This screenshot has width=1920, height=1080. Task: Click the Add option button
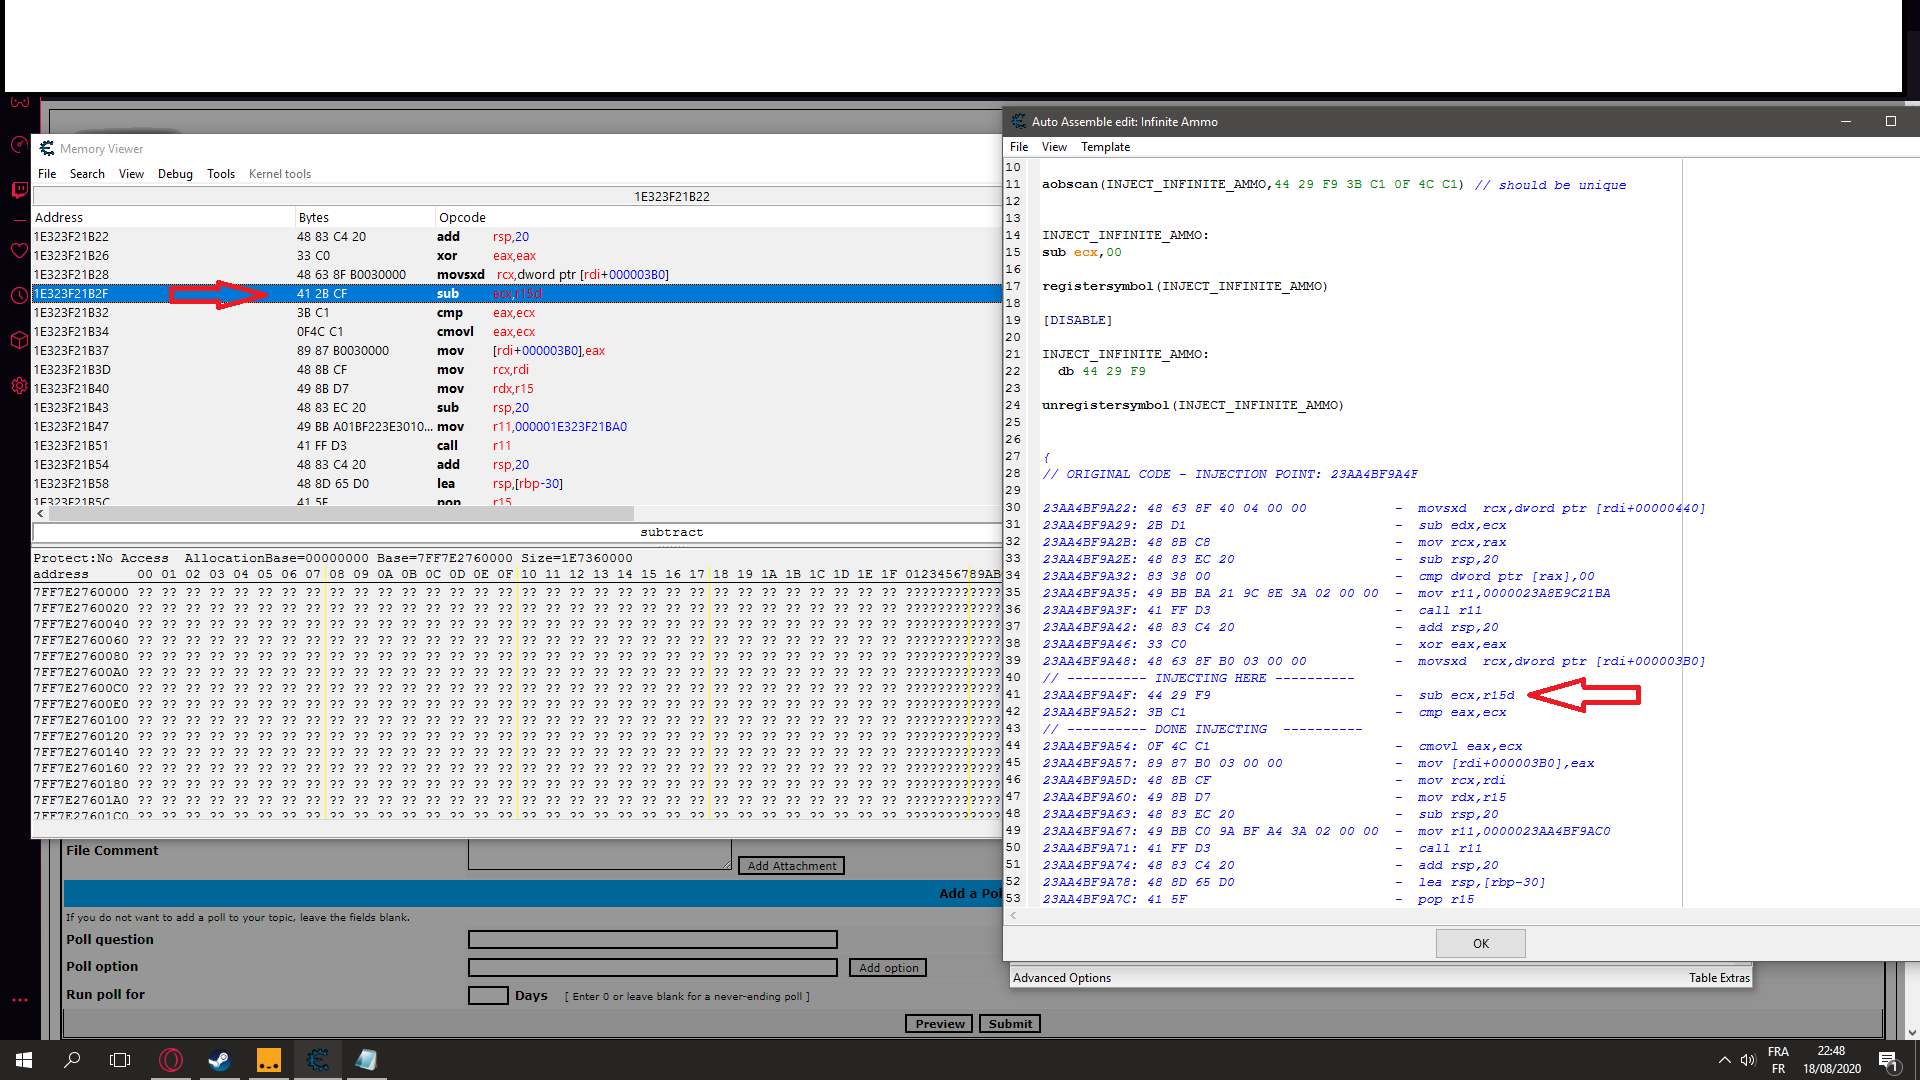tap(887, 968)
